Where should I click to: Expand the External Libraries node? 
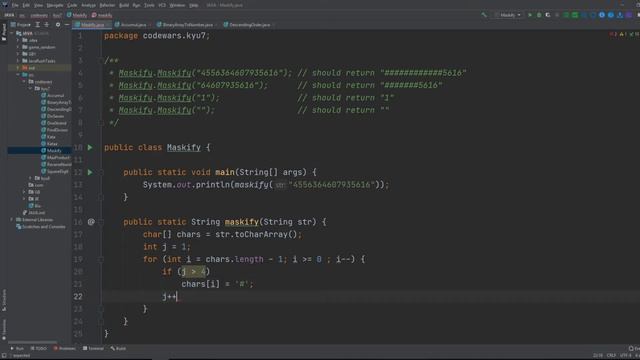12,220
